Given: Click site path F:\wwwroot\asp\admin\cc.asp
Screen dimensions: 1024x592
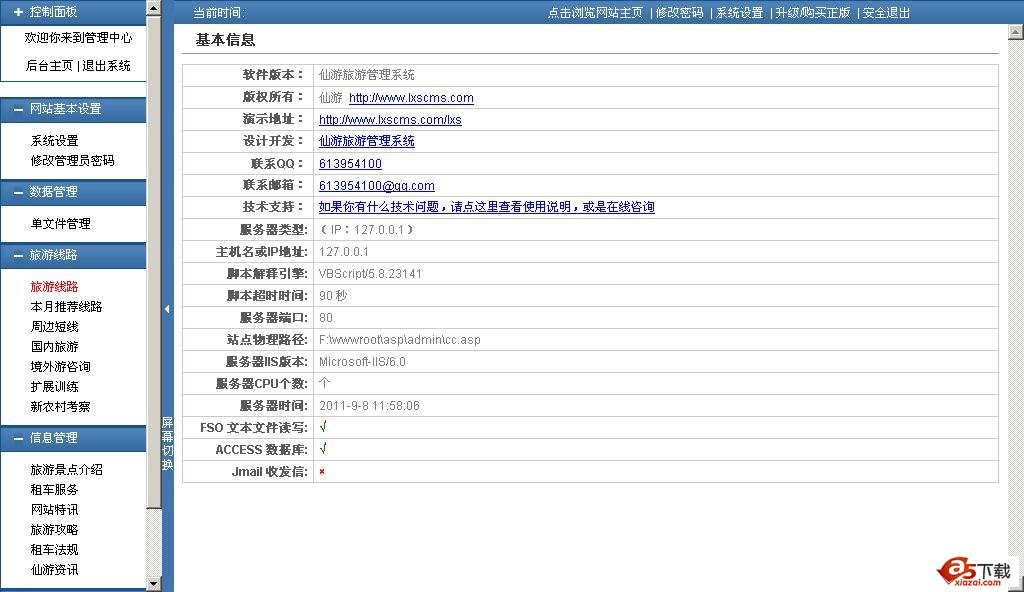Looking at the screenshot, I should pos(400,340).
